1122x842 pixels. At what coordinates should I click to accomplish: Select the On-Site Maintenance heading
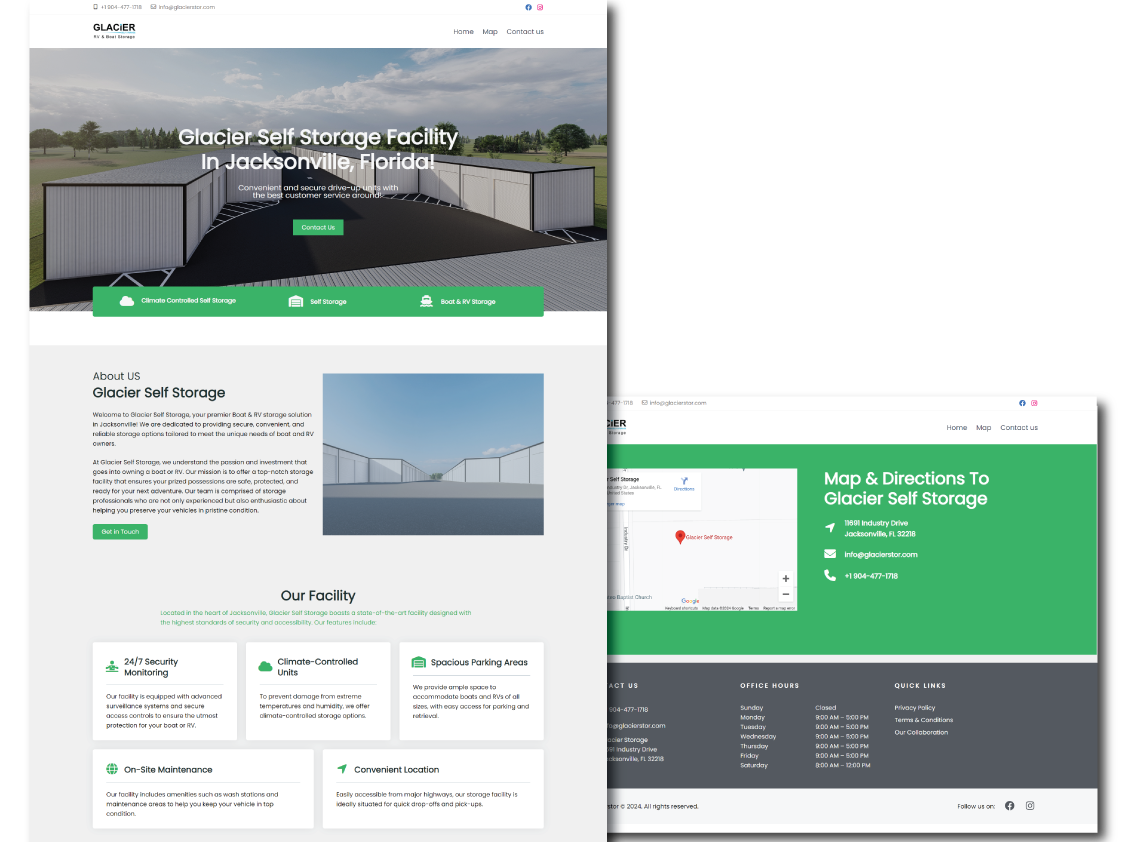(168, 770)
